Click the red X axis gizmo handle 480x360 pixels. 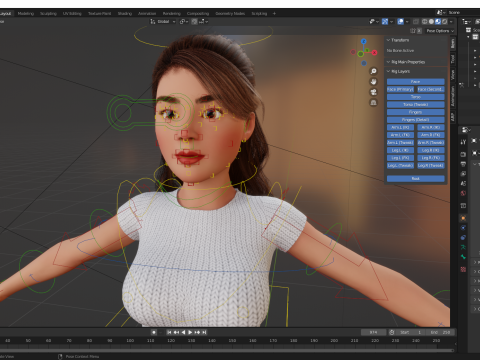click(x=375, y=52)
